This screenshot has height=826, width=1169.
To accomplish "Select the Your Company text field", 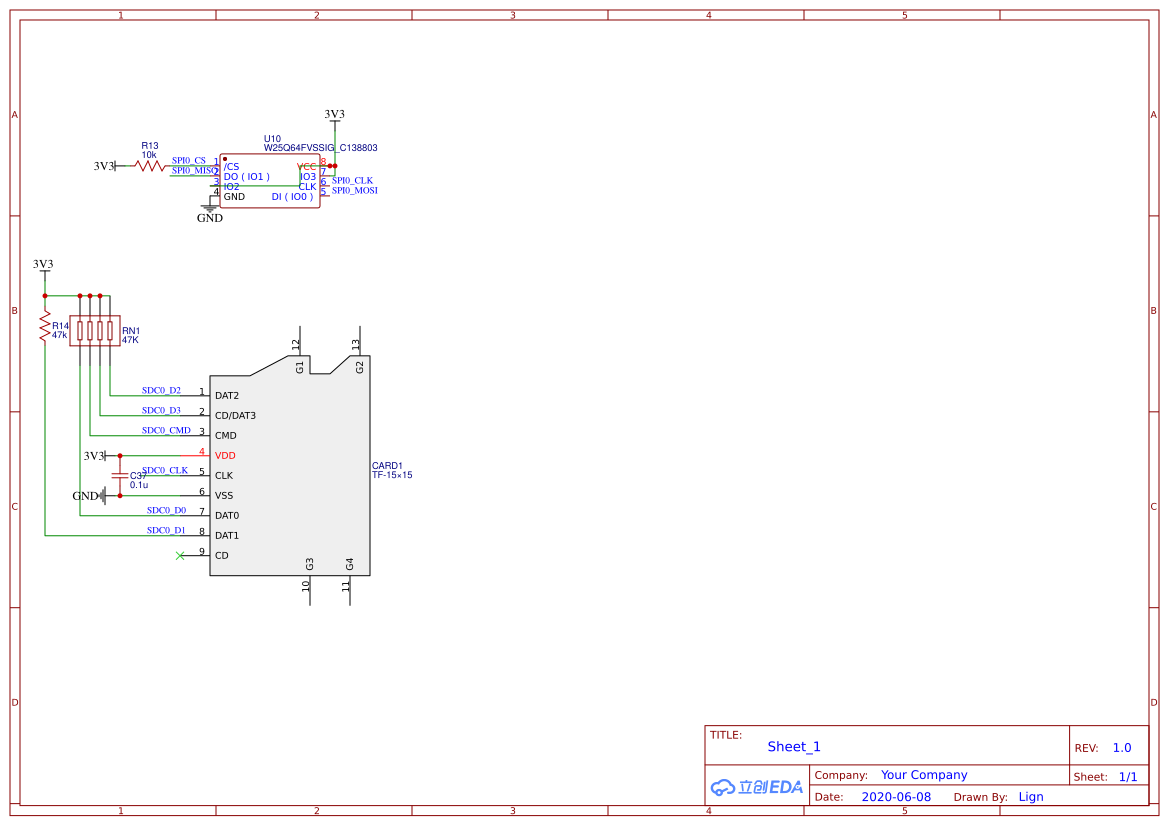I will point(924,775).
